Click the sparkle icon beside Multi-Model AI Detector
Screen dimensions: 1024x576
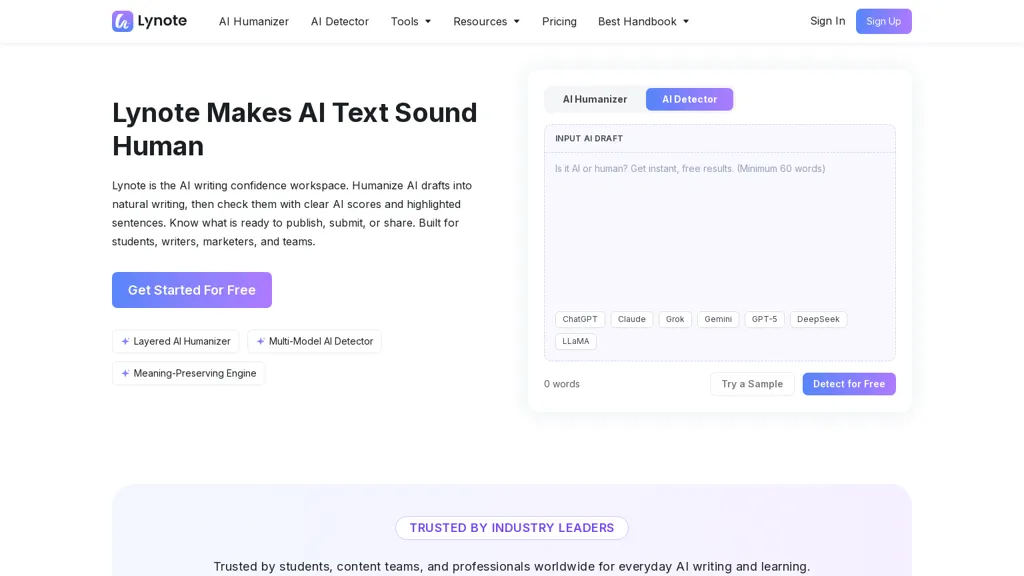coord(261,341)
